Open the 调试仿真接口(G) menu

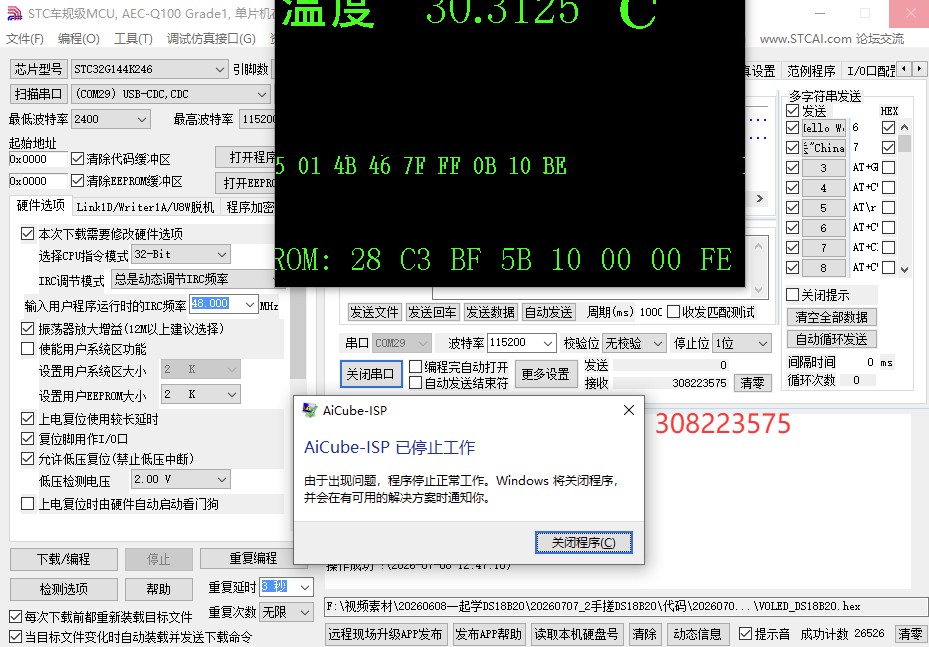click(x=211, y=39)
